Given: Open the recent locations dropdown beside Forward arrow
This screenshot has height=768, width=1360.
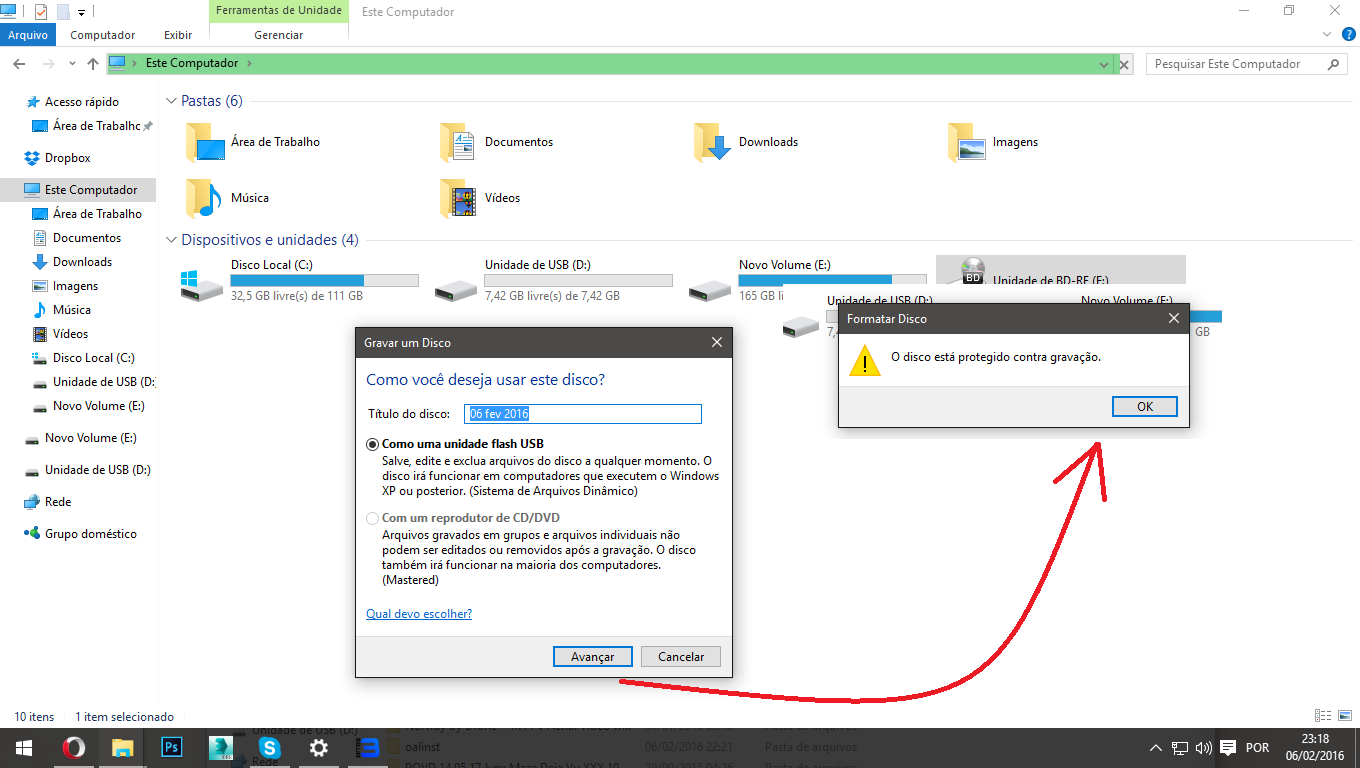Looking at the screenshot, I should pos(72,64).
